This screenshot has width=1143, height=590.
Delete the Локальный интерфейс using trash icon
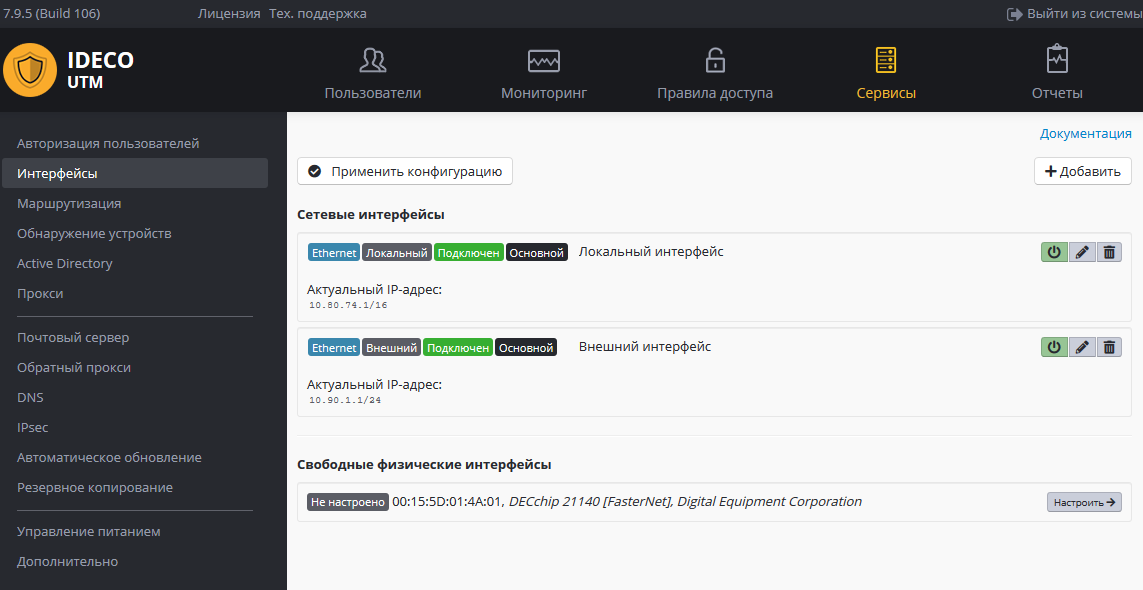point(1109,252)
